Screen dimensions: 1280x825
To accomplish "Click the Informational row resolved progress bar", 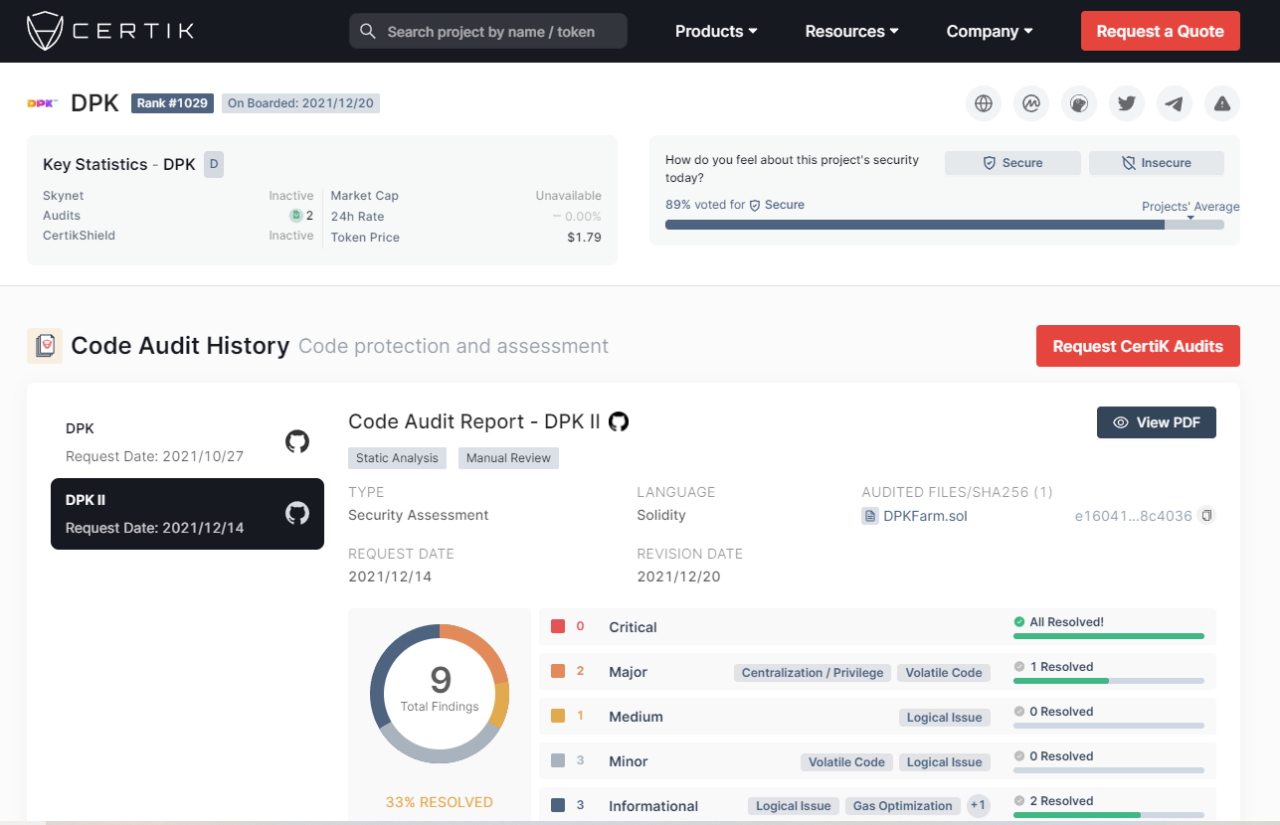I will [1109, 815].
